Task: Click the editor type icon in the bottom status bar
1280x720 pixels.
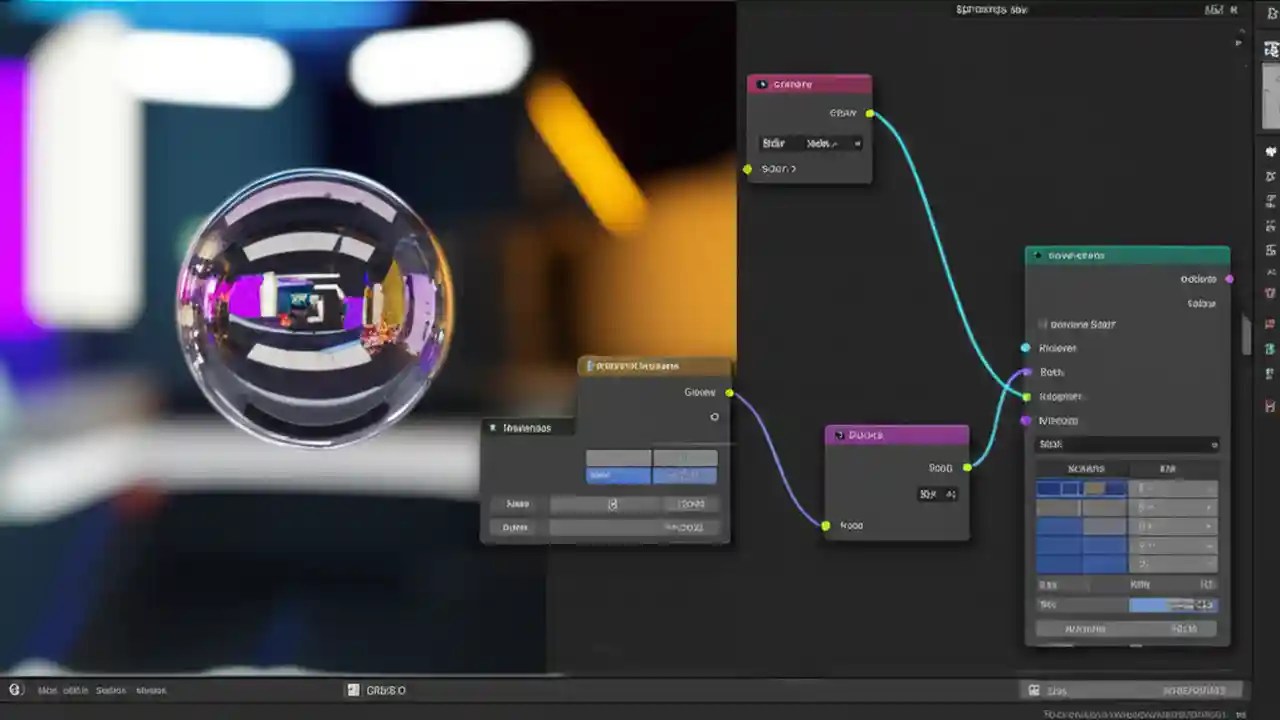Action: (x=352, y=689)
